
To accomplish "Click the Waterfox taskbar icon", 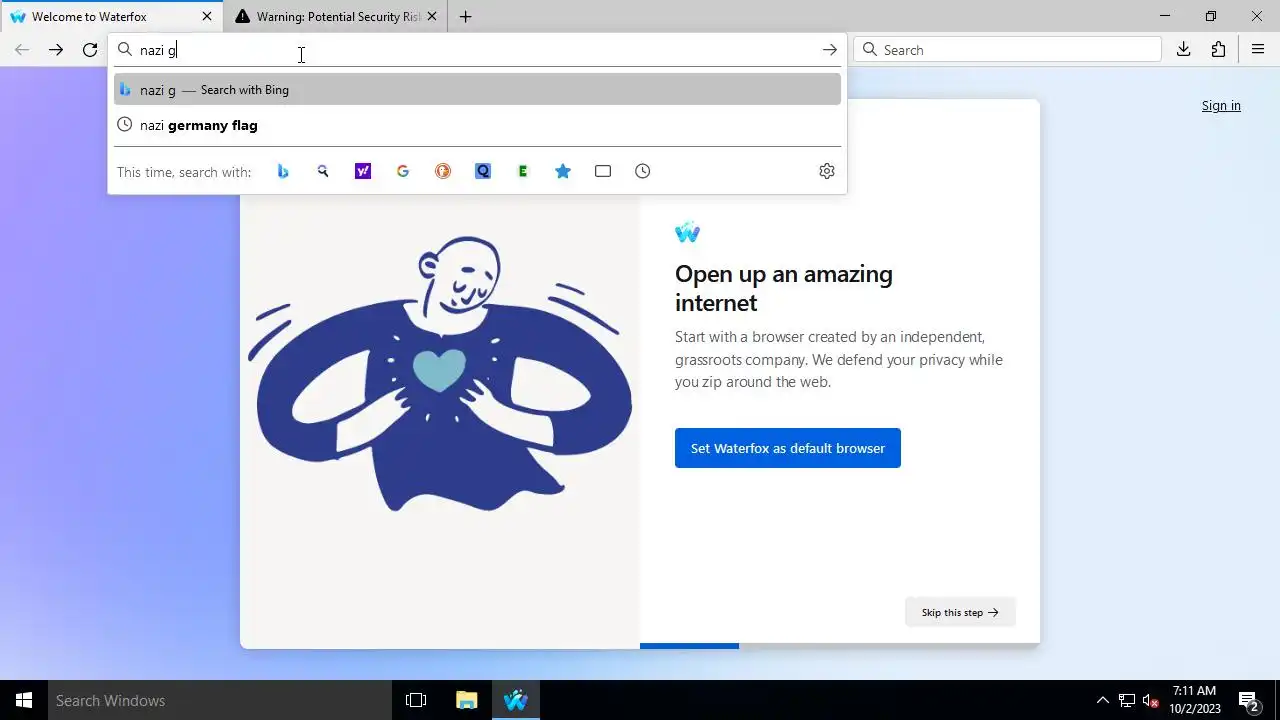I will tap(515, 700).
